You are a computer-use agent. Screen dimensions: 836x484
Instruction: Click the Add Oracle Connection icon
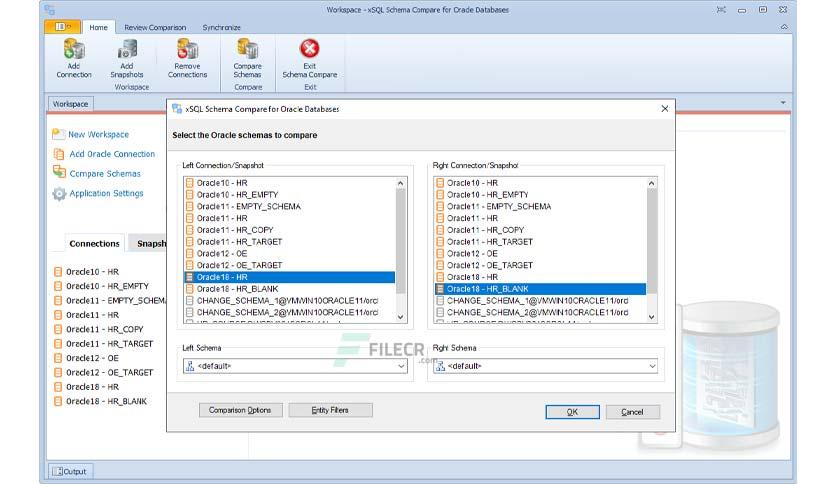[x=59, y=154]
